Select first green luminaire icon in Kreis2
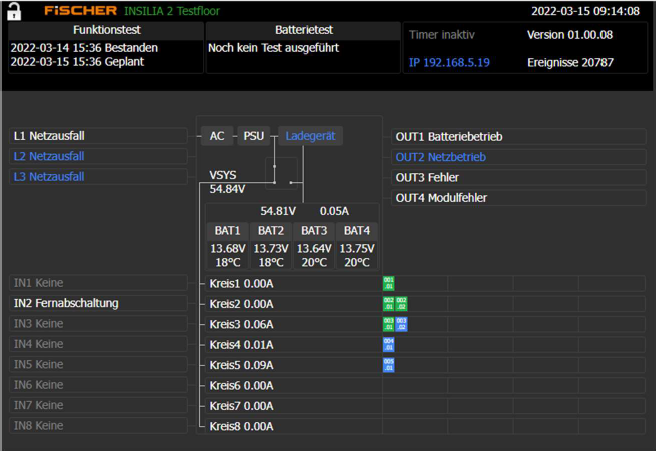Screen dimensions: 656x451 [x=388, y=303]
